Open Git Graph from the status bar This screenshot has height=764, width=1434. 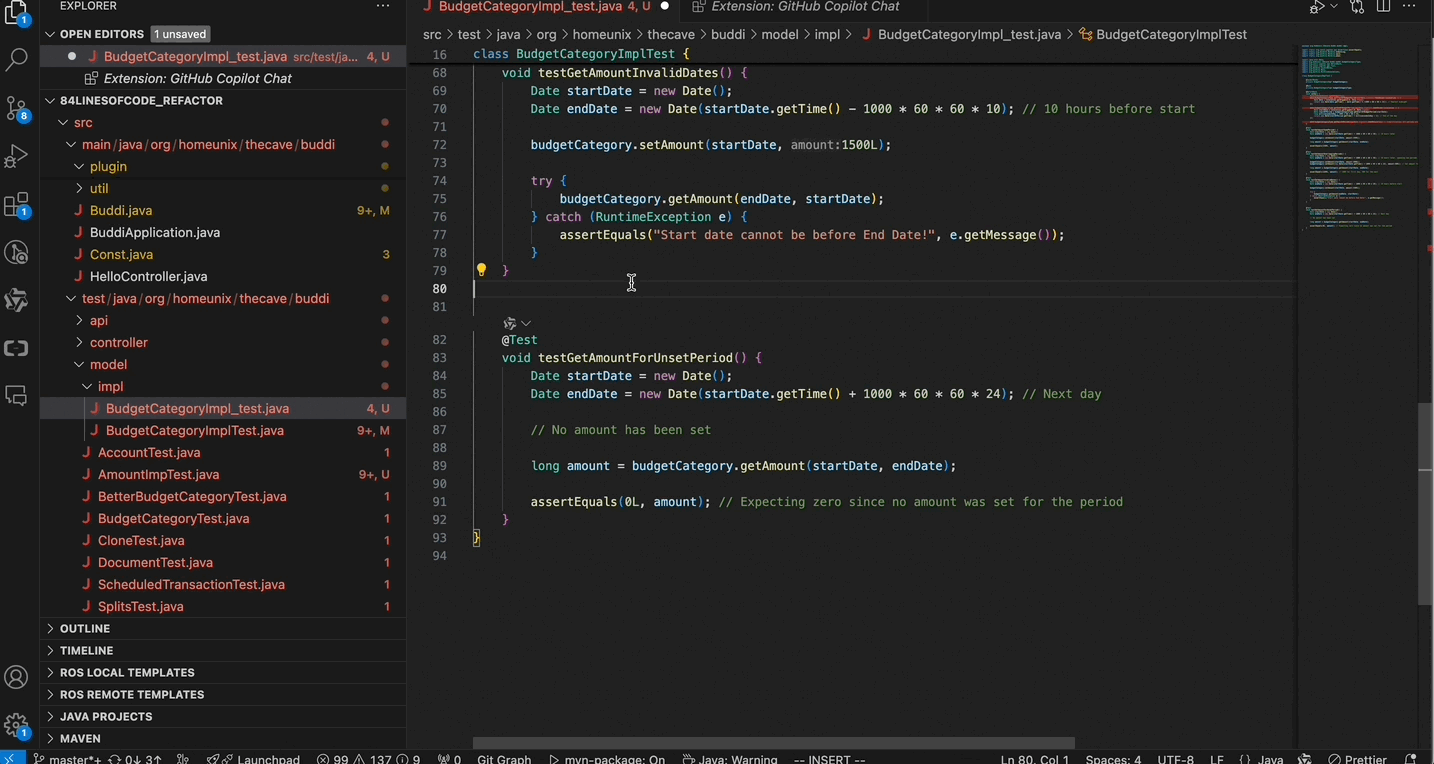504,759
